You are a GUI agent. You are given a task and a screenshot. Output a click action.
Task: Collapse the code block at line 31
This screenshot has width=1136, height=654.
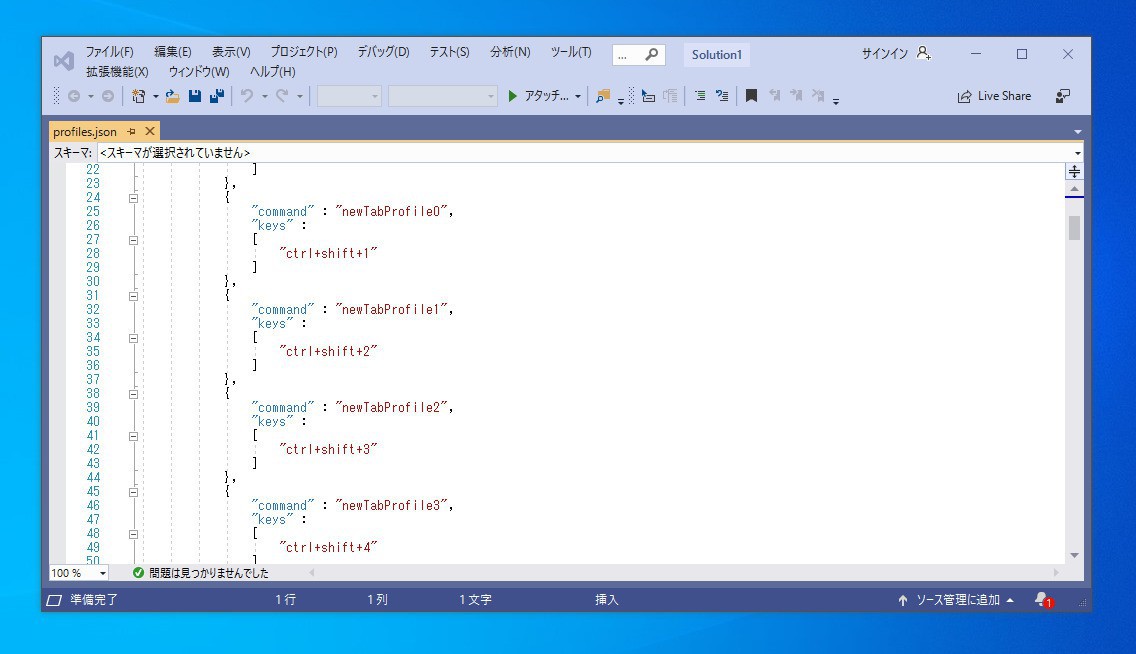tap(133, 296)
